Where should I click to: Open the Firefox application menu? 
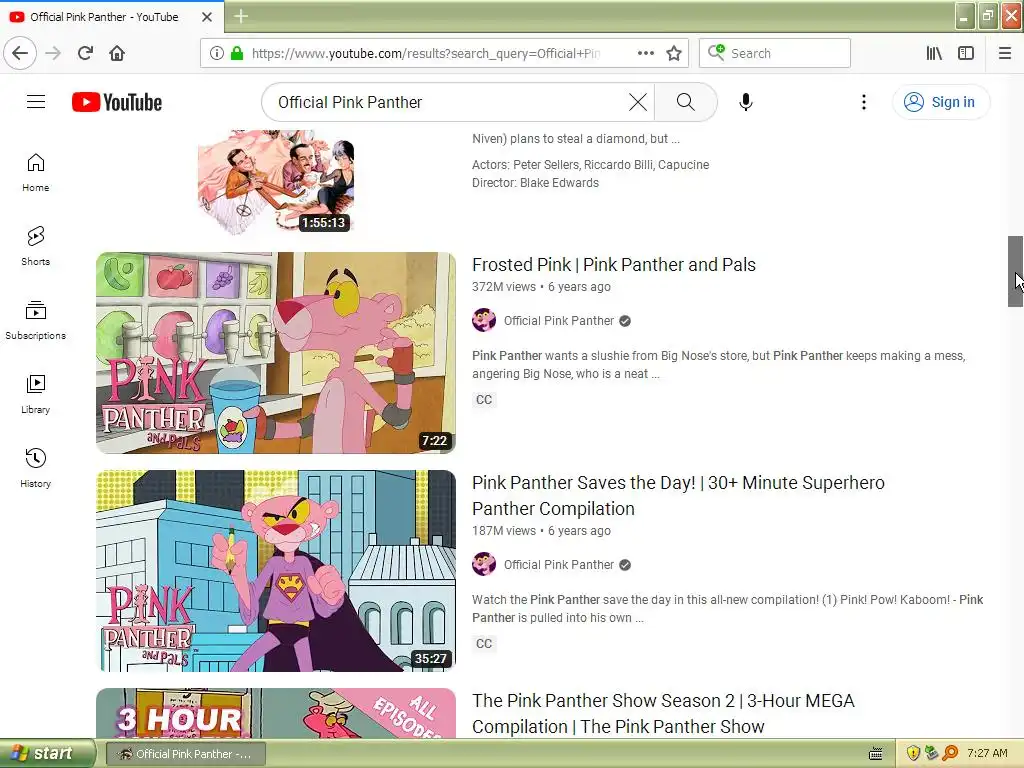[1005, 54]
